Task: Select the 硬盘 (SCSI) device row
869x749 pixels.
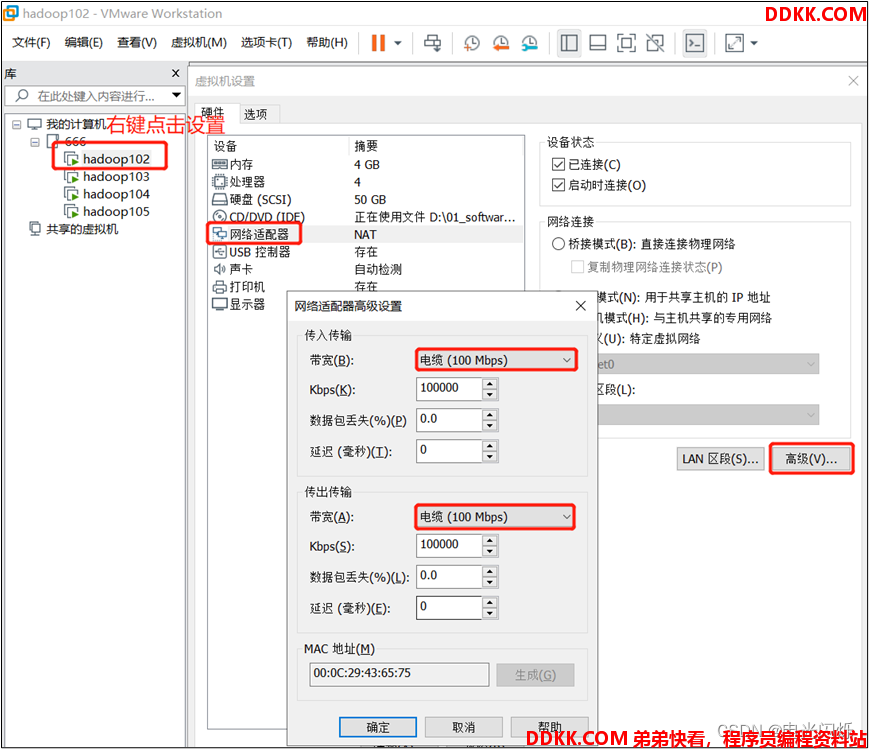Action: click(x=366, y=200)
